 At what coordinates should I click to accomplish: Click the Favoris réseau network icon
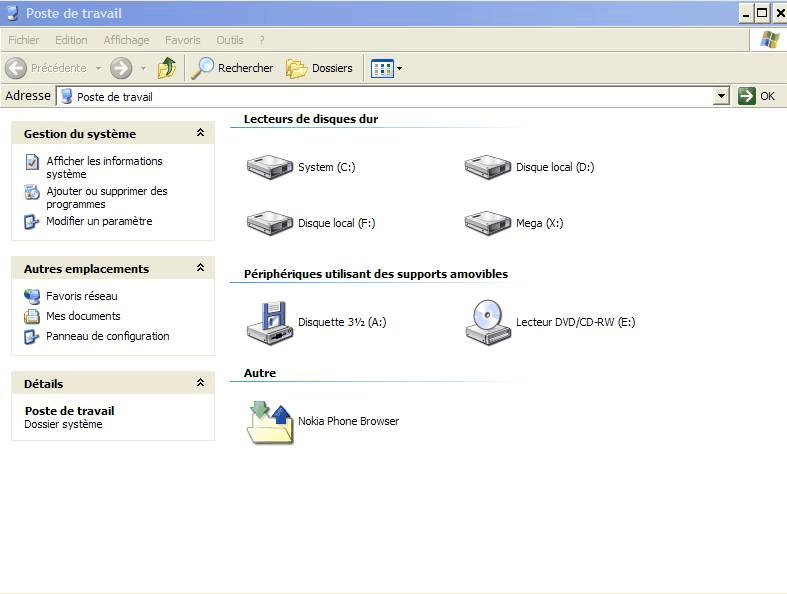point(32,296)
